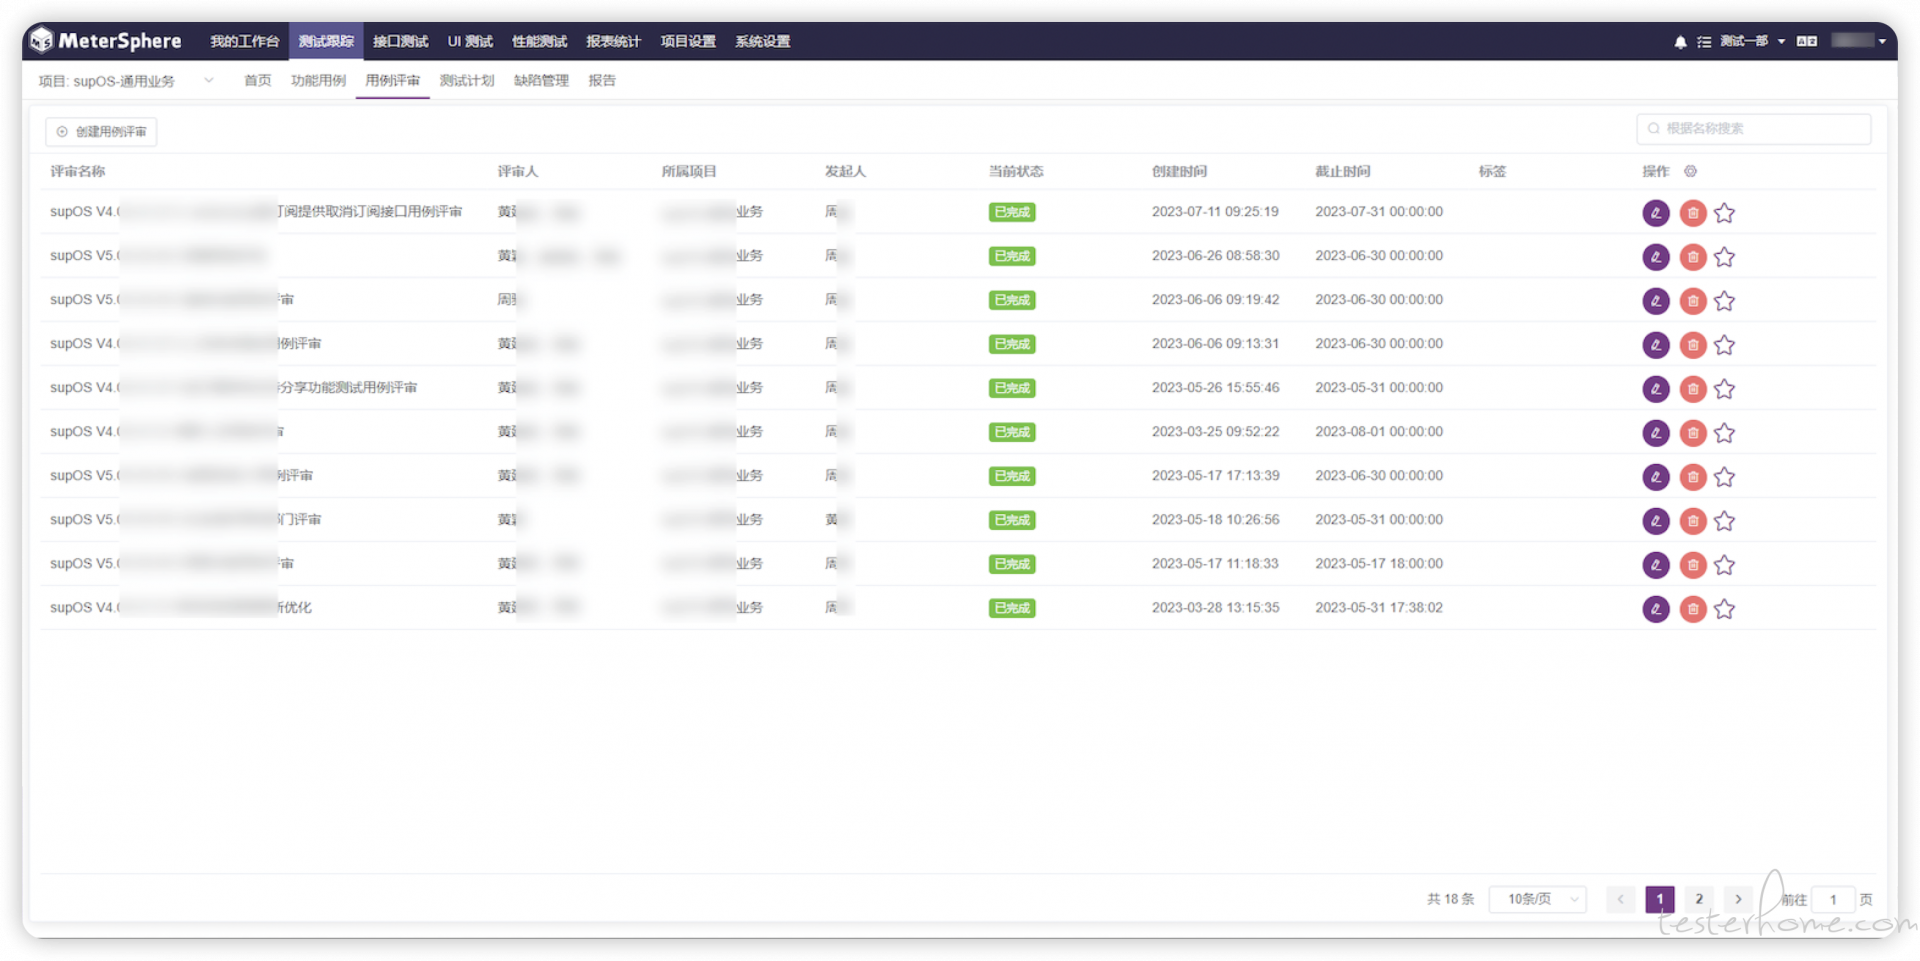1920x961 pixels.
Task: Star the review created 2023-03-25 09:52:22
Action: [x=1725, y=433]
